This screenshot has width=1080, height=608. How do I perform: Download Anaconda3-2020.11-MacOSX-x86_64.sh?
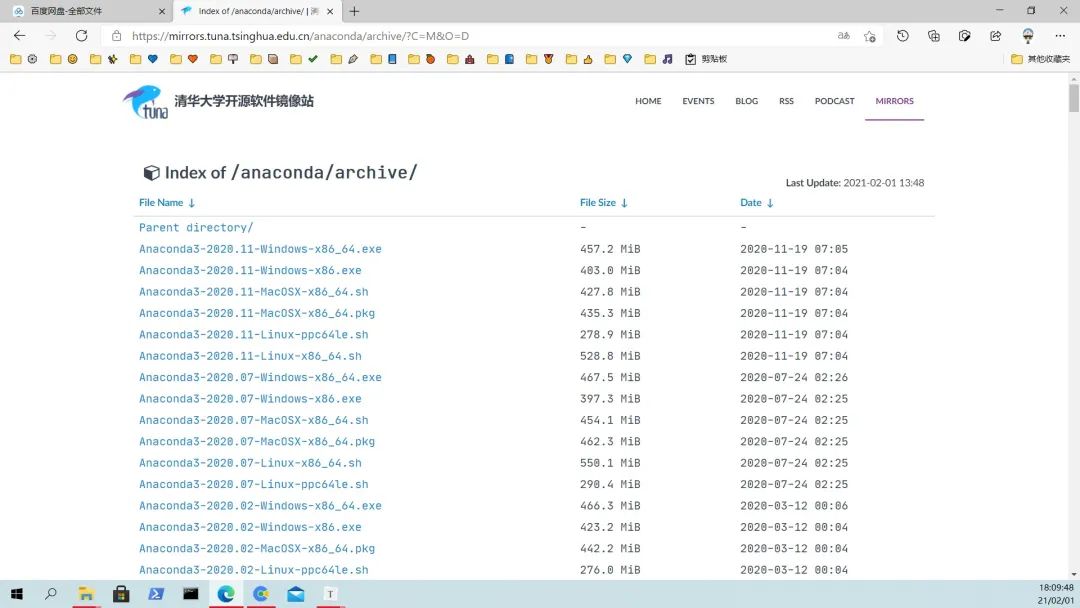tap(253, 291)
